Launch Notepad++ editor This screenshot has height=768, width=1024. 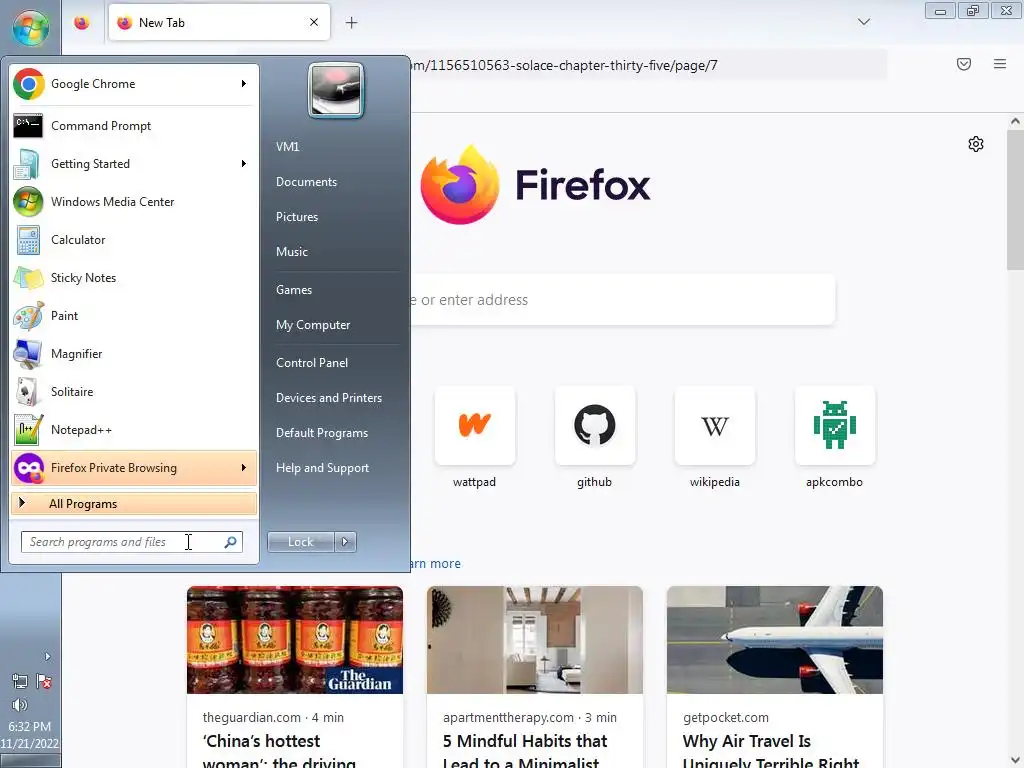pos(133,430)
